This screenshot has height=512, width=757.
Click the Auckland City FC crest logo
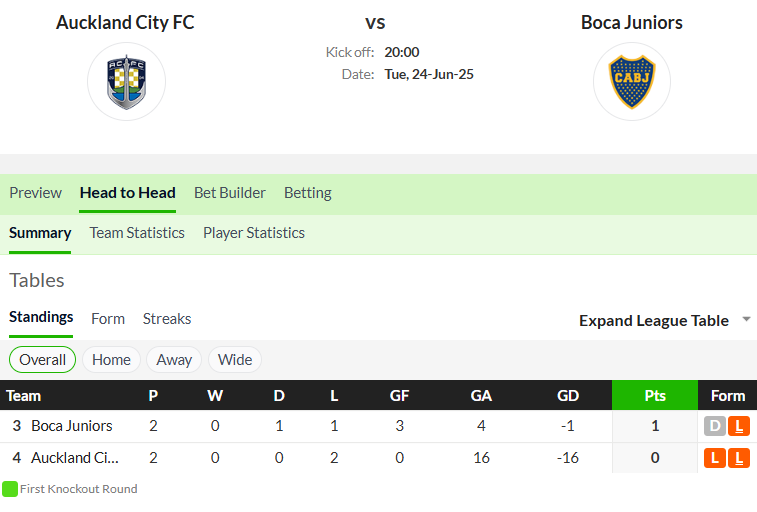(x=126, y=82)
